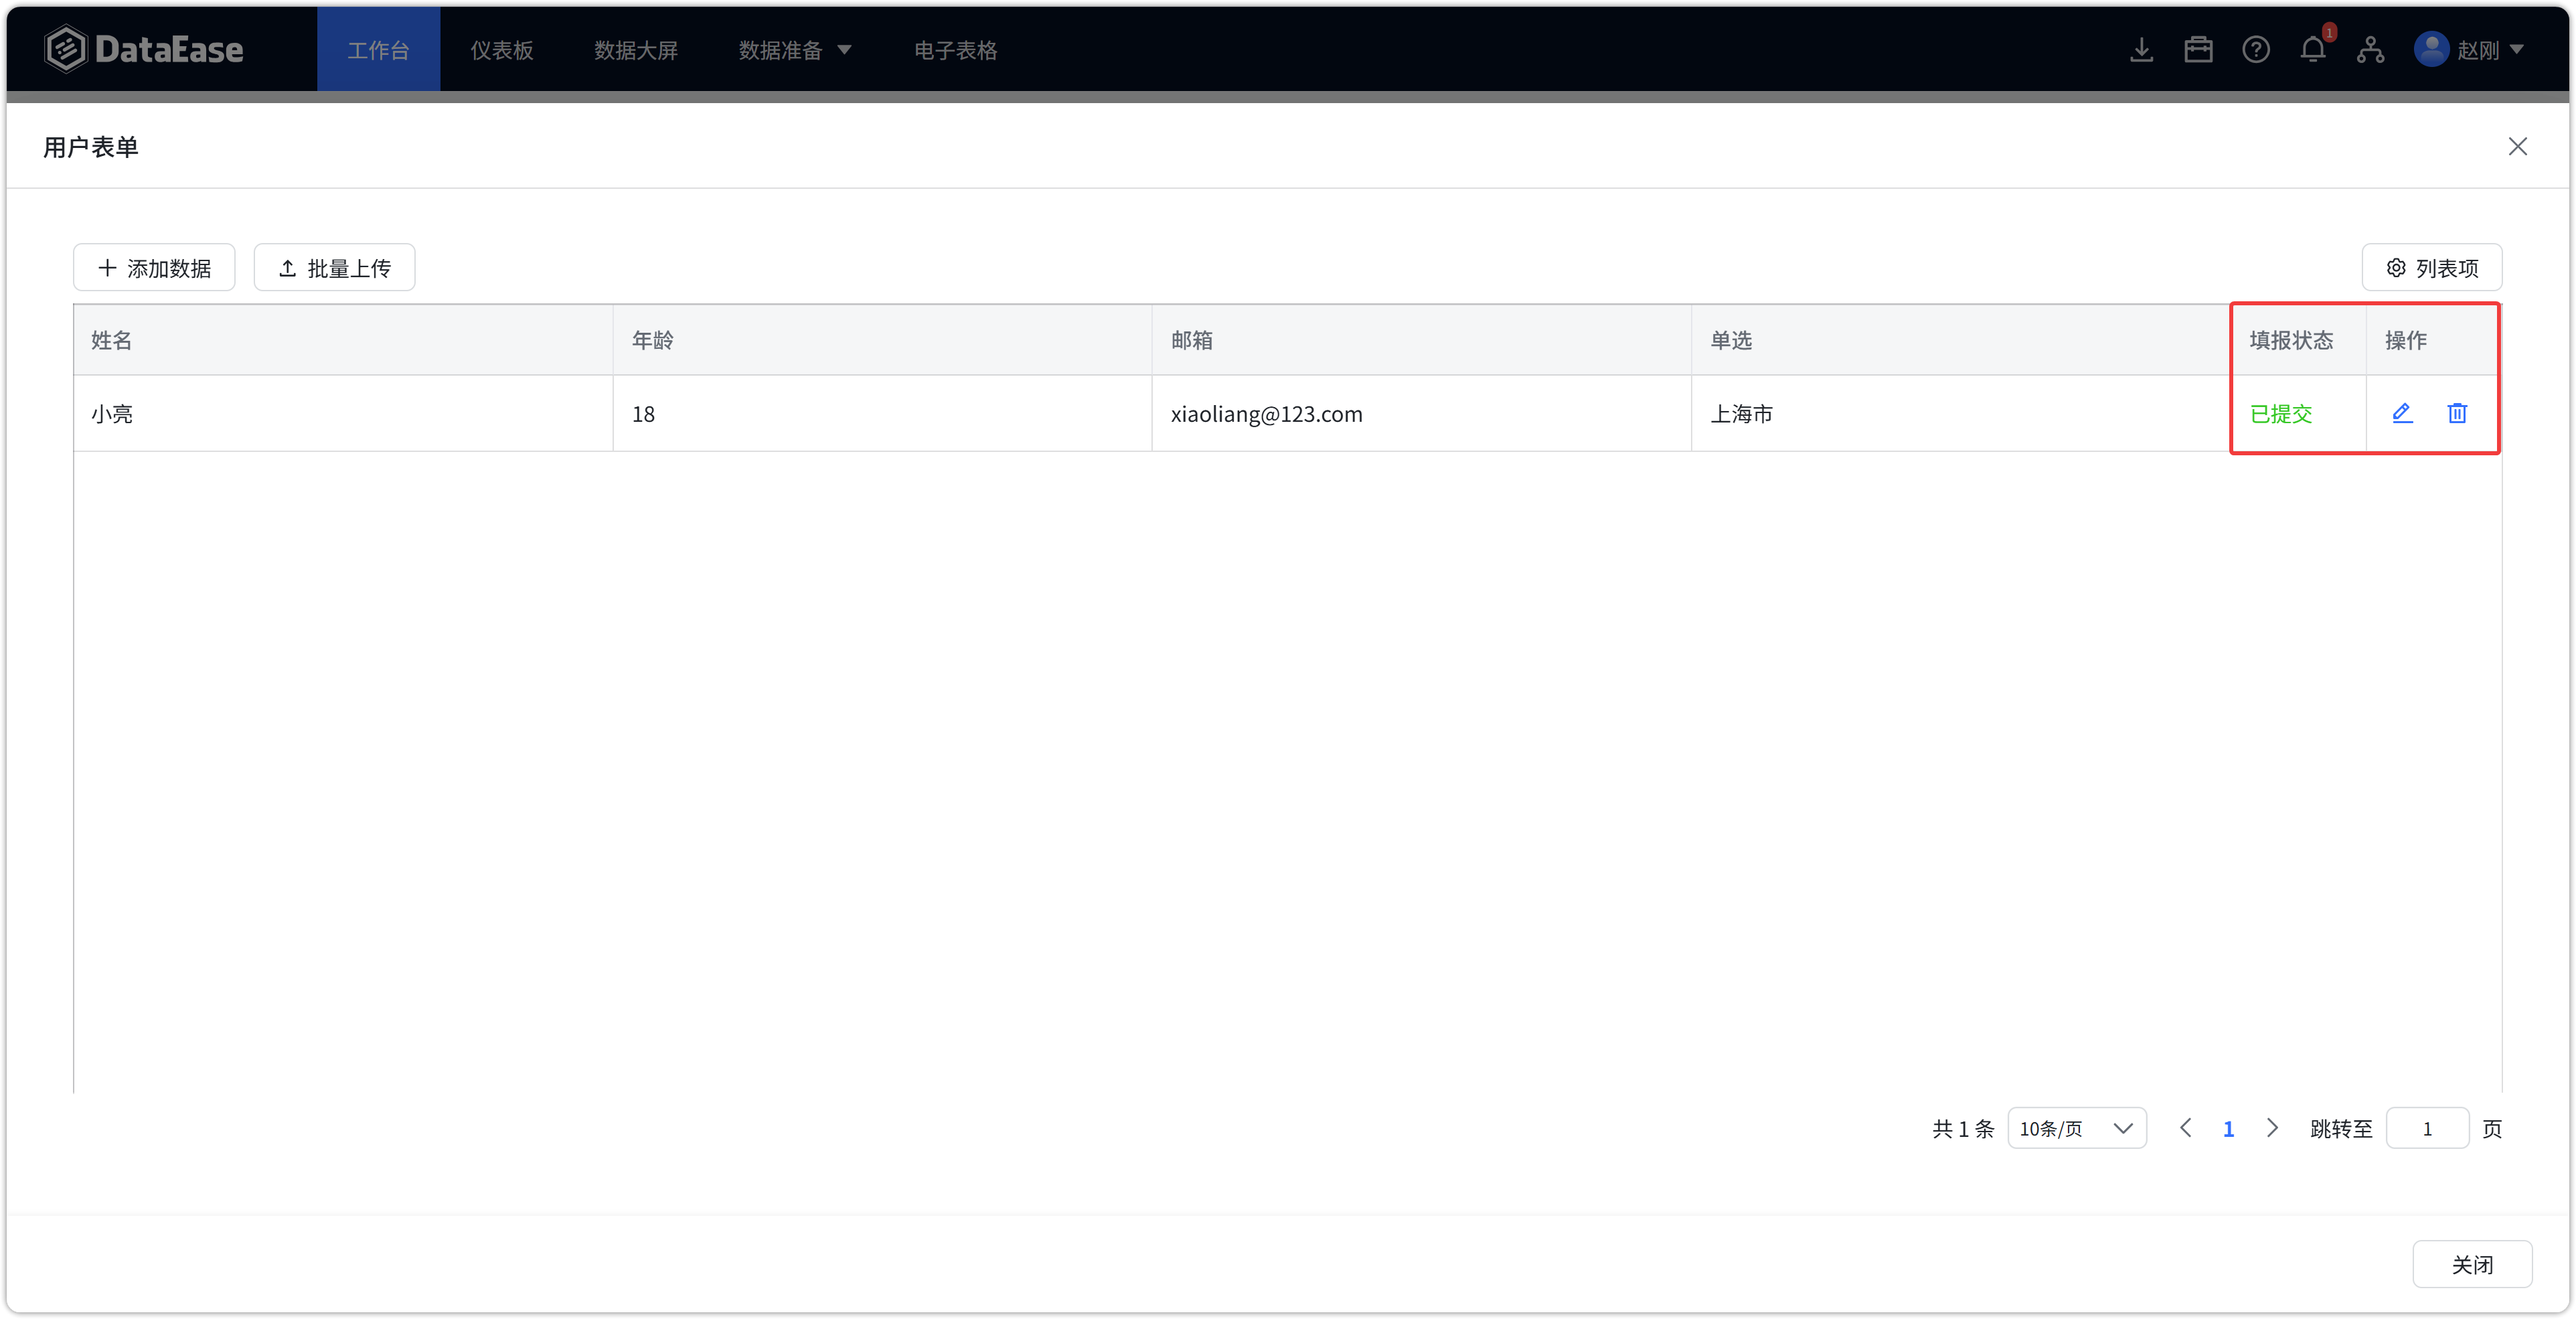Switch to the 仪表板 tab
Viewport: 2576px width, 1319px height.
pos(502,49)
